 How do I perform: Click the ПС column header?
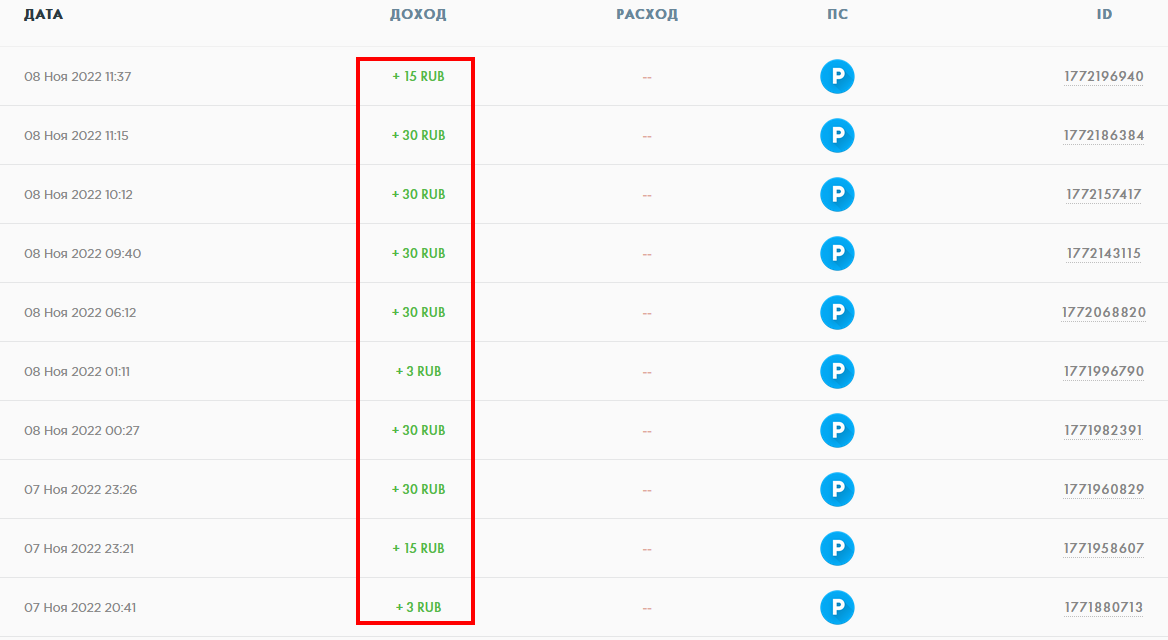coord(837,14)
